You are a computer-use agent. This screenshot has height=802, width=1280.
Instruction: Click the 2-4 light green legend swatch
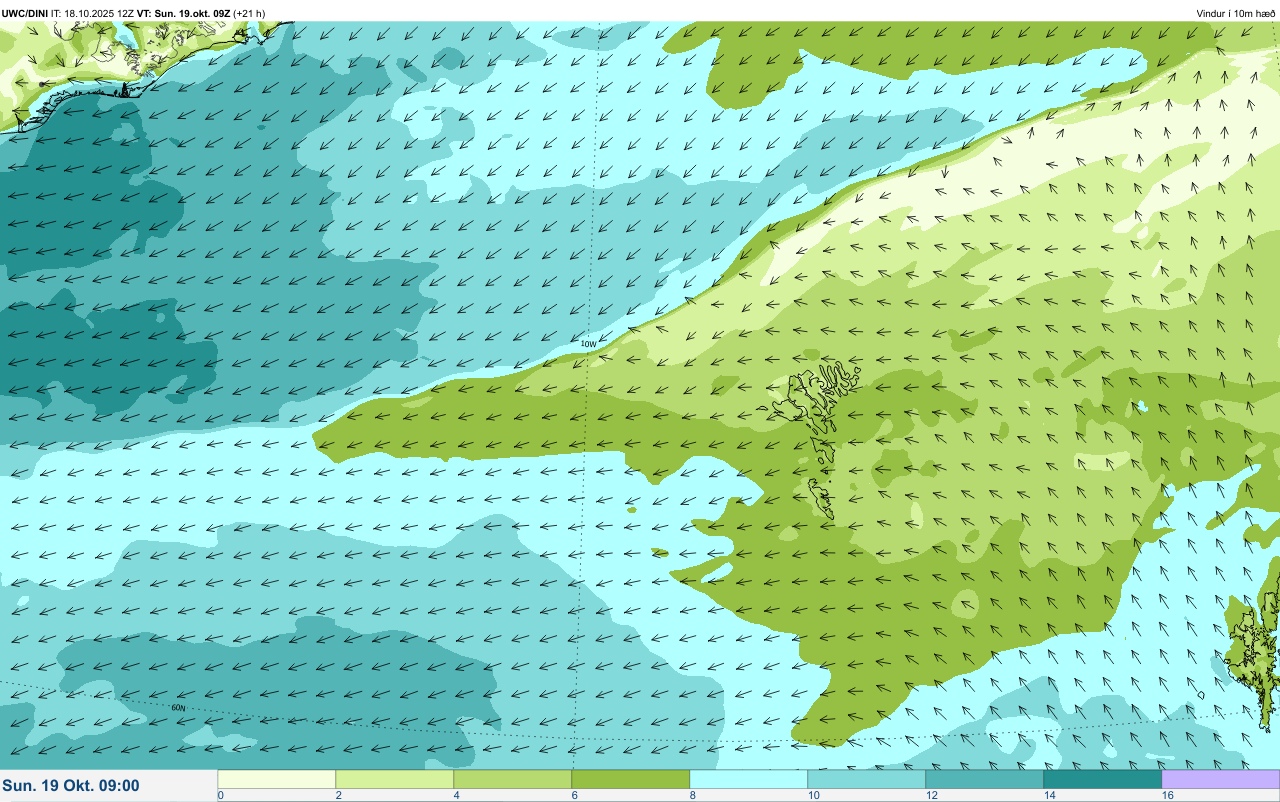click(394, 779)
